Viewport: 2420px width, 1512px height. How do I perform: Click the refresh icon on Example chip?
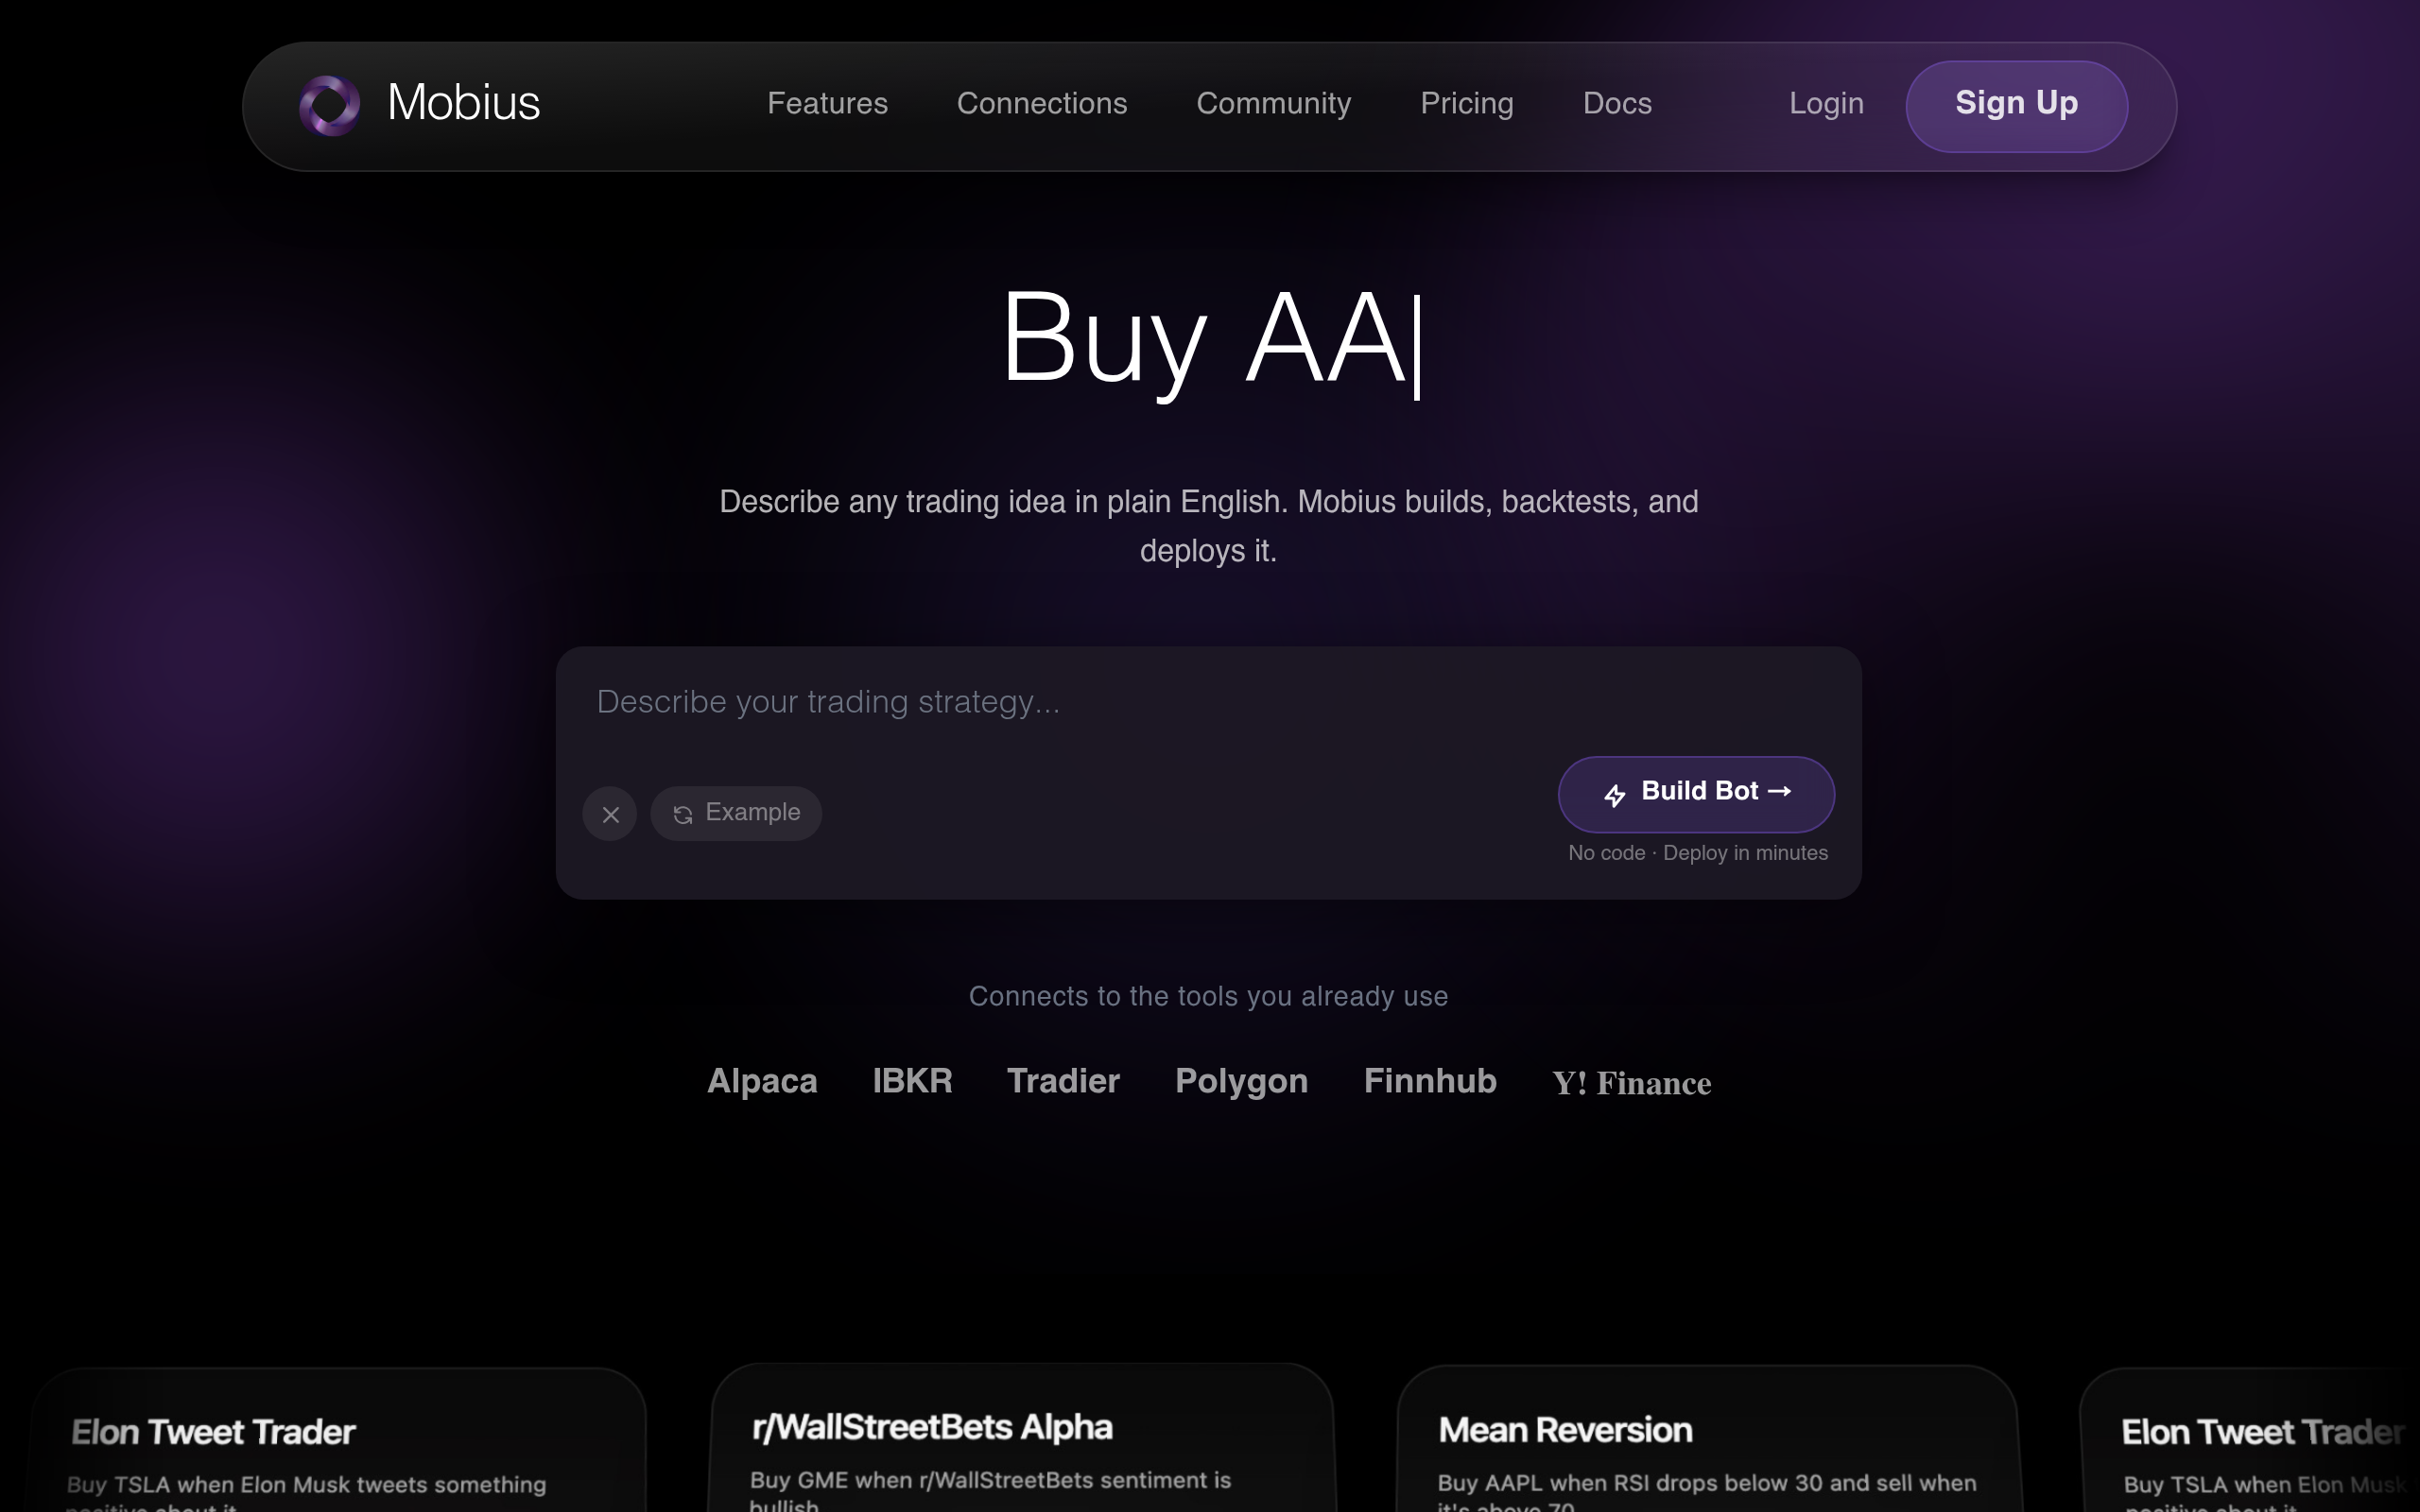pos(683,815)
